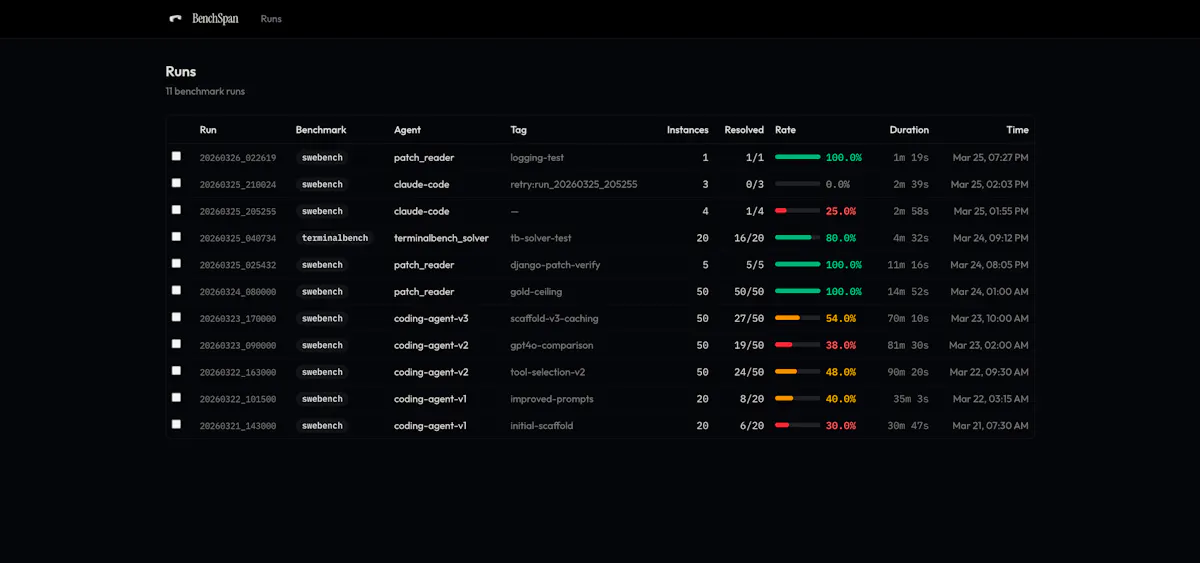
Task: Click the 48.0% rate value
Action: click(x=841, y=372)
